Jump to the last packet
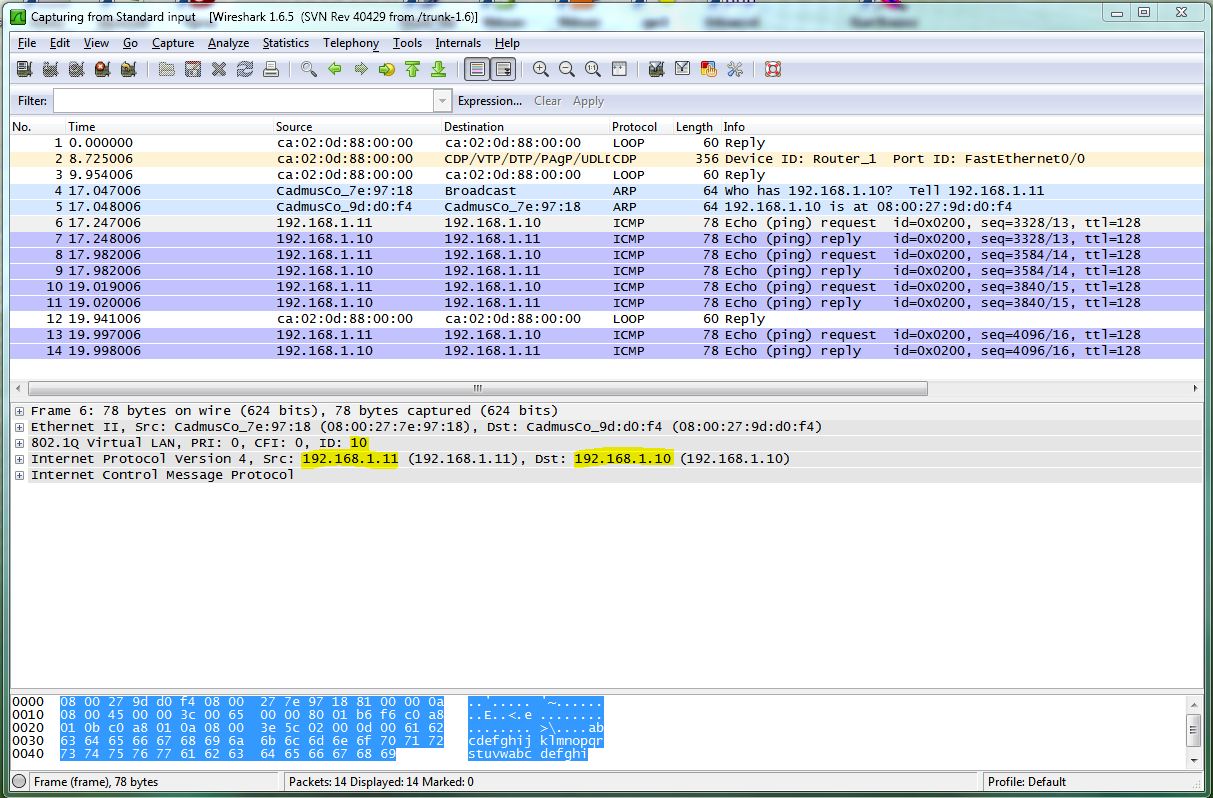 click(438, 69)
